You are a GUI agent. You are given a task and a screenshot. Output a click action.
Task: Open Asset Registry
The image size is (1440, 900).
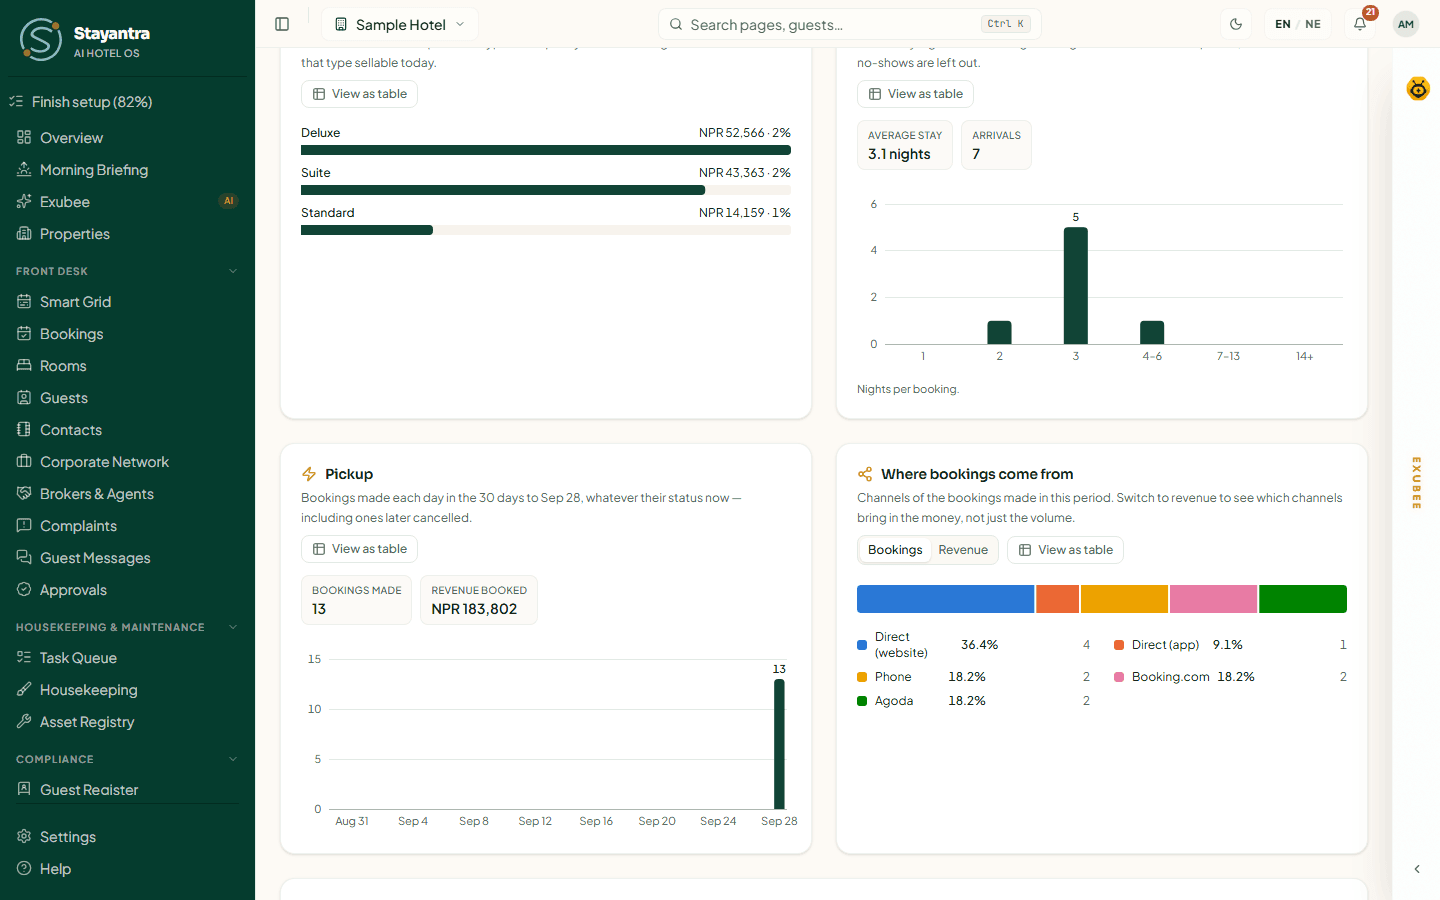click(127, 722)
